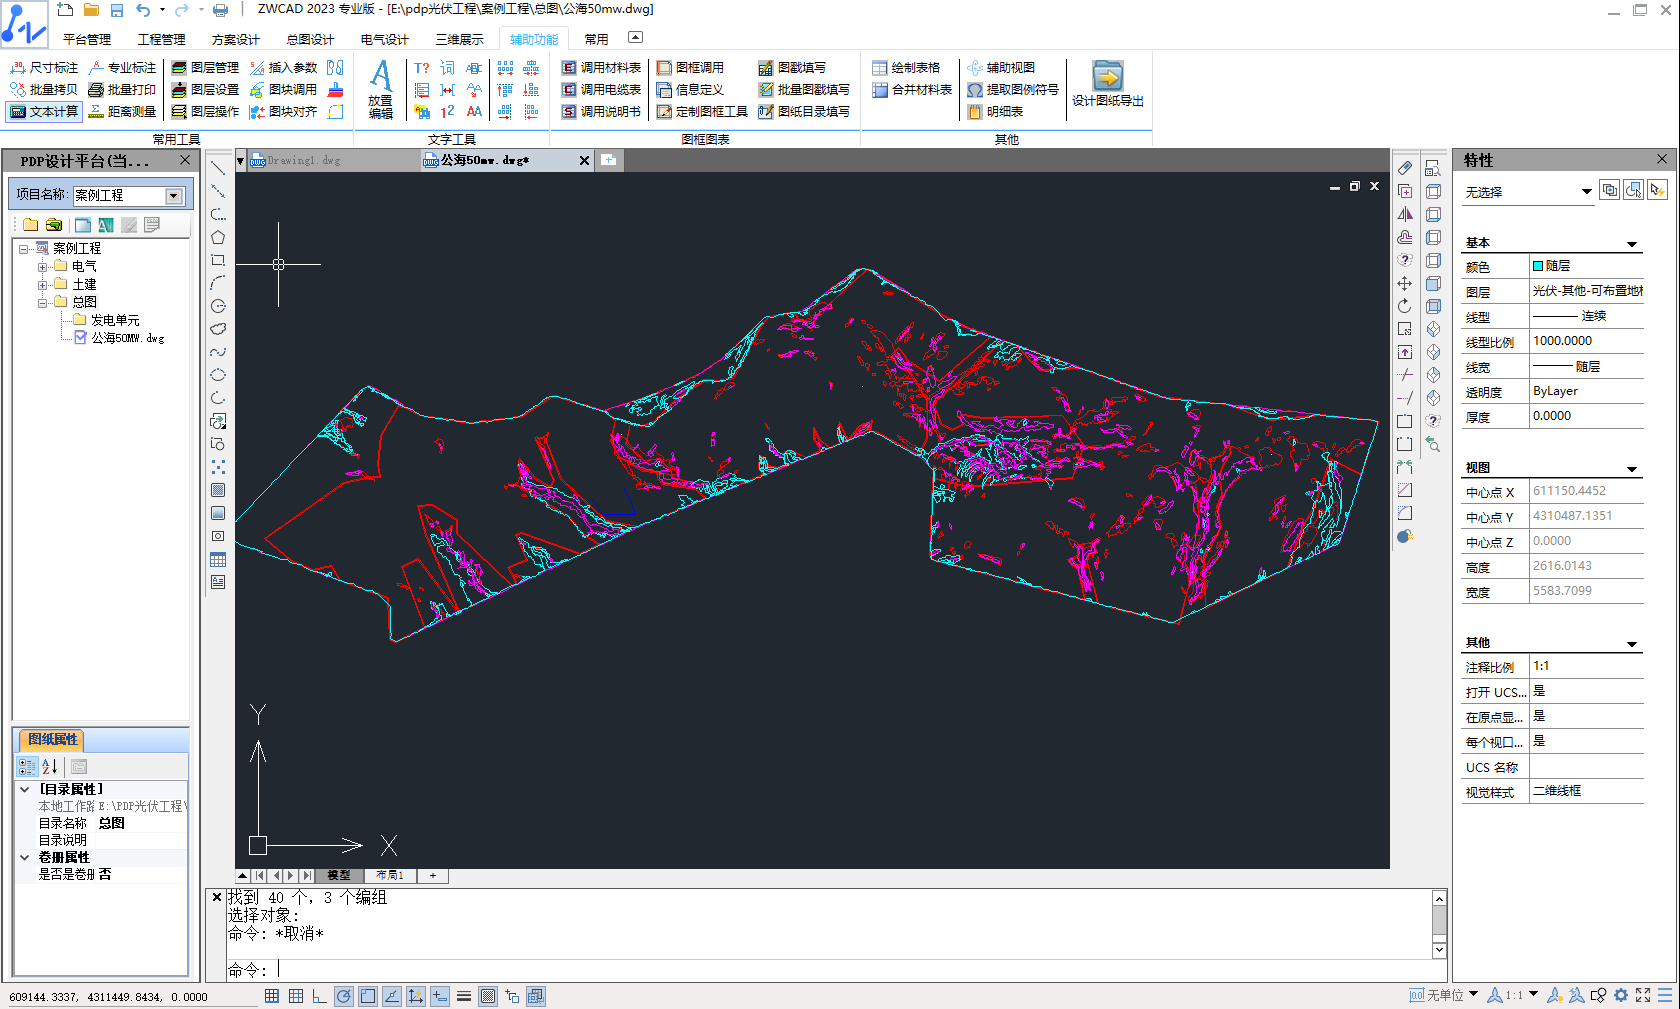Expand the 电气 folder in project tree
Viewport: 1680px width, 1009px height.
(43, 267)
